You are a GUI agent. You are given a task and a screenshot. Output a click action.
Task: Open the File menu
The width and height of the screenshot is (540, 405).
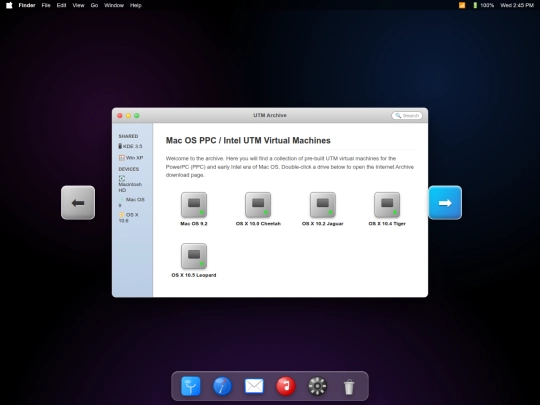(46, 5)
